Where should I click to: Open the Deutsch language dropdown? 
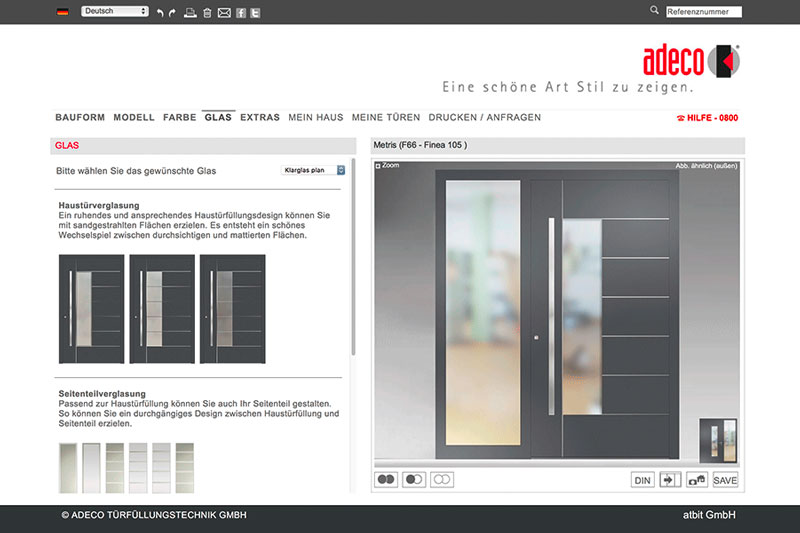click(114, 11)
